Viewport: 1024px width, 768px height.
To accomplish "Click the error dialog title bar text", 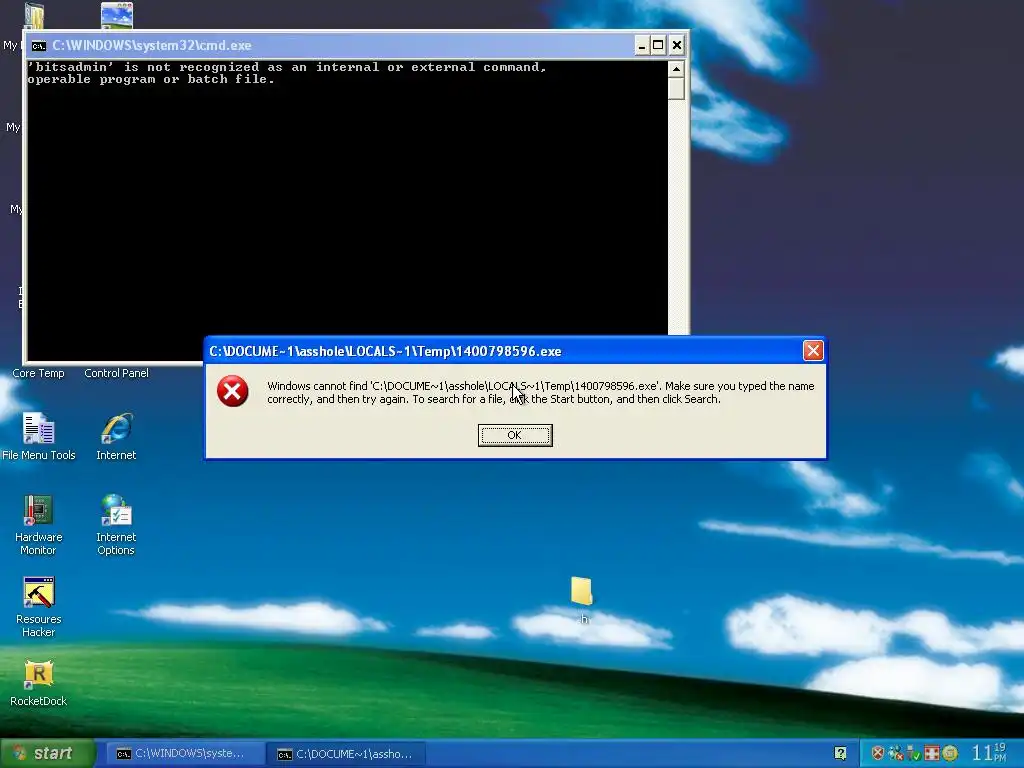I will (385, 351).
